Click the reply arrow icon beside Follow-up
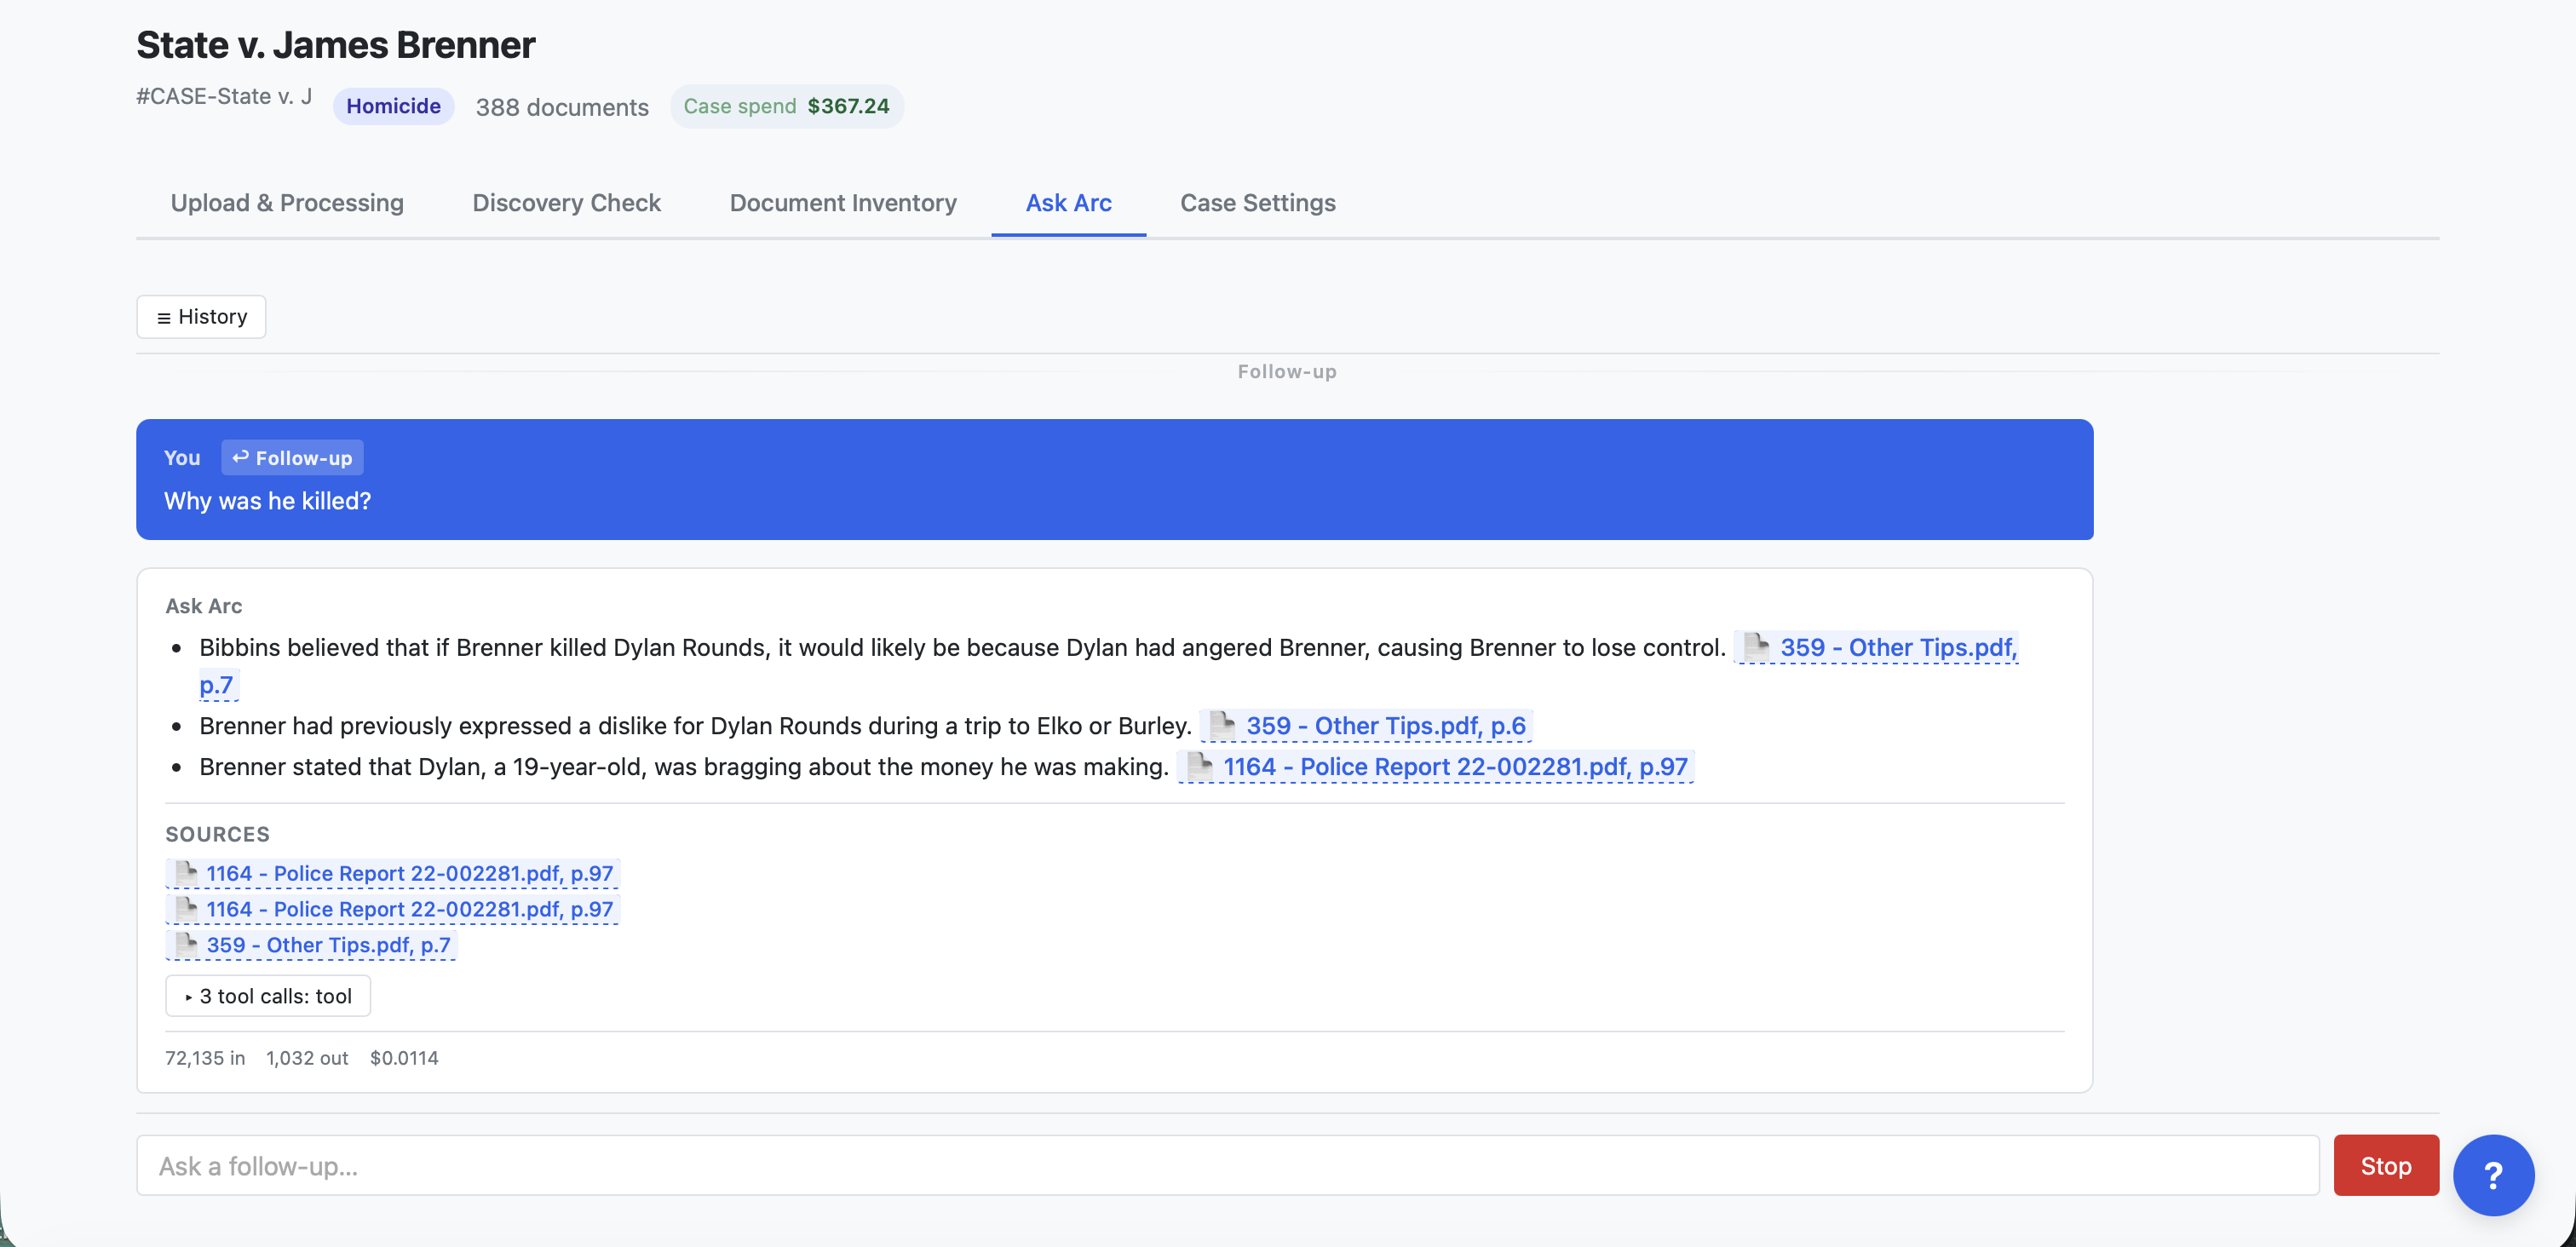This screenshot has height=1247, width=2576. 240,457
